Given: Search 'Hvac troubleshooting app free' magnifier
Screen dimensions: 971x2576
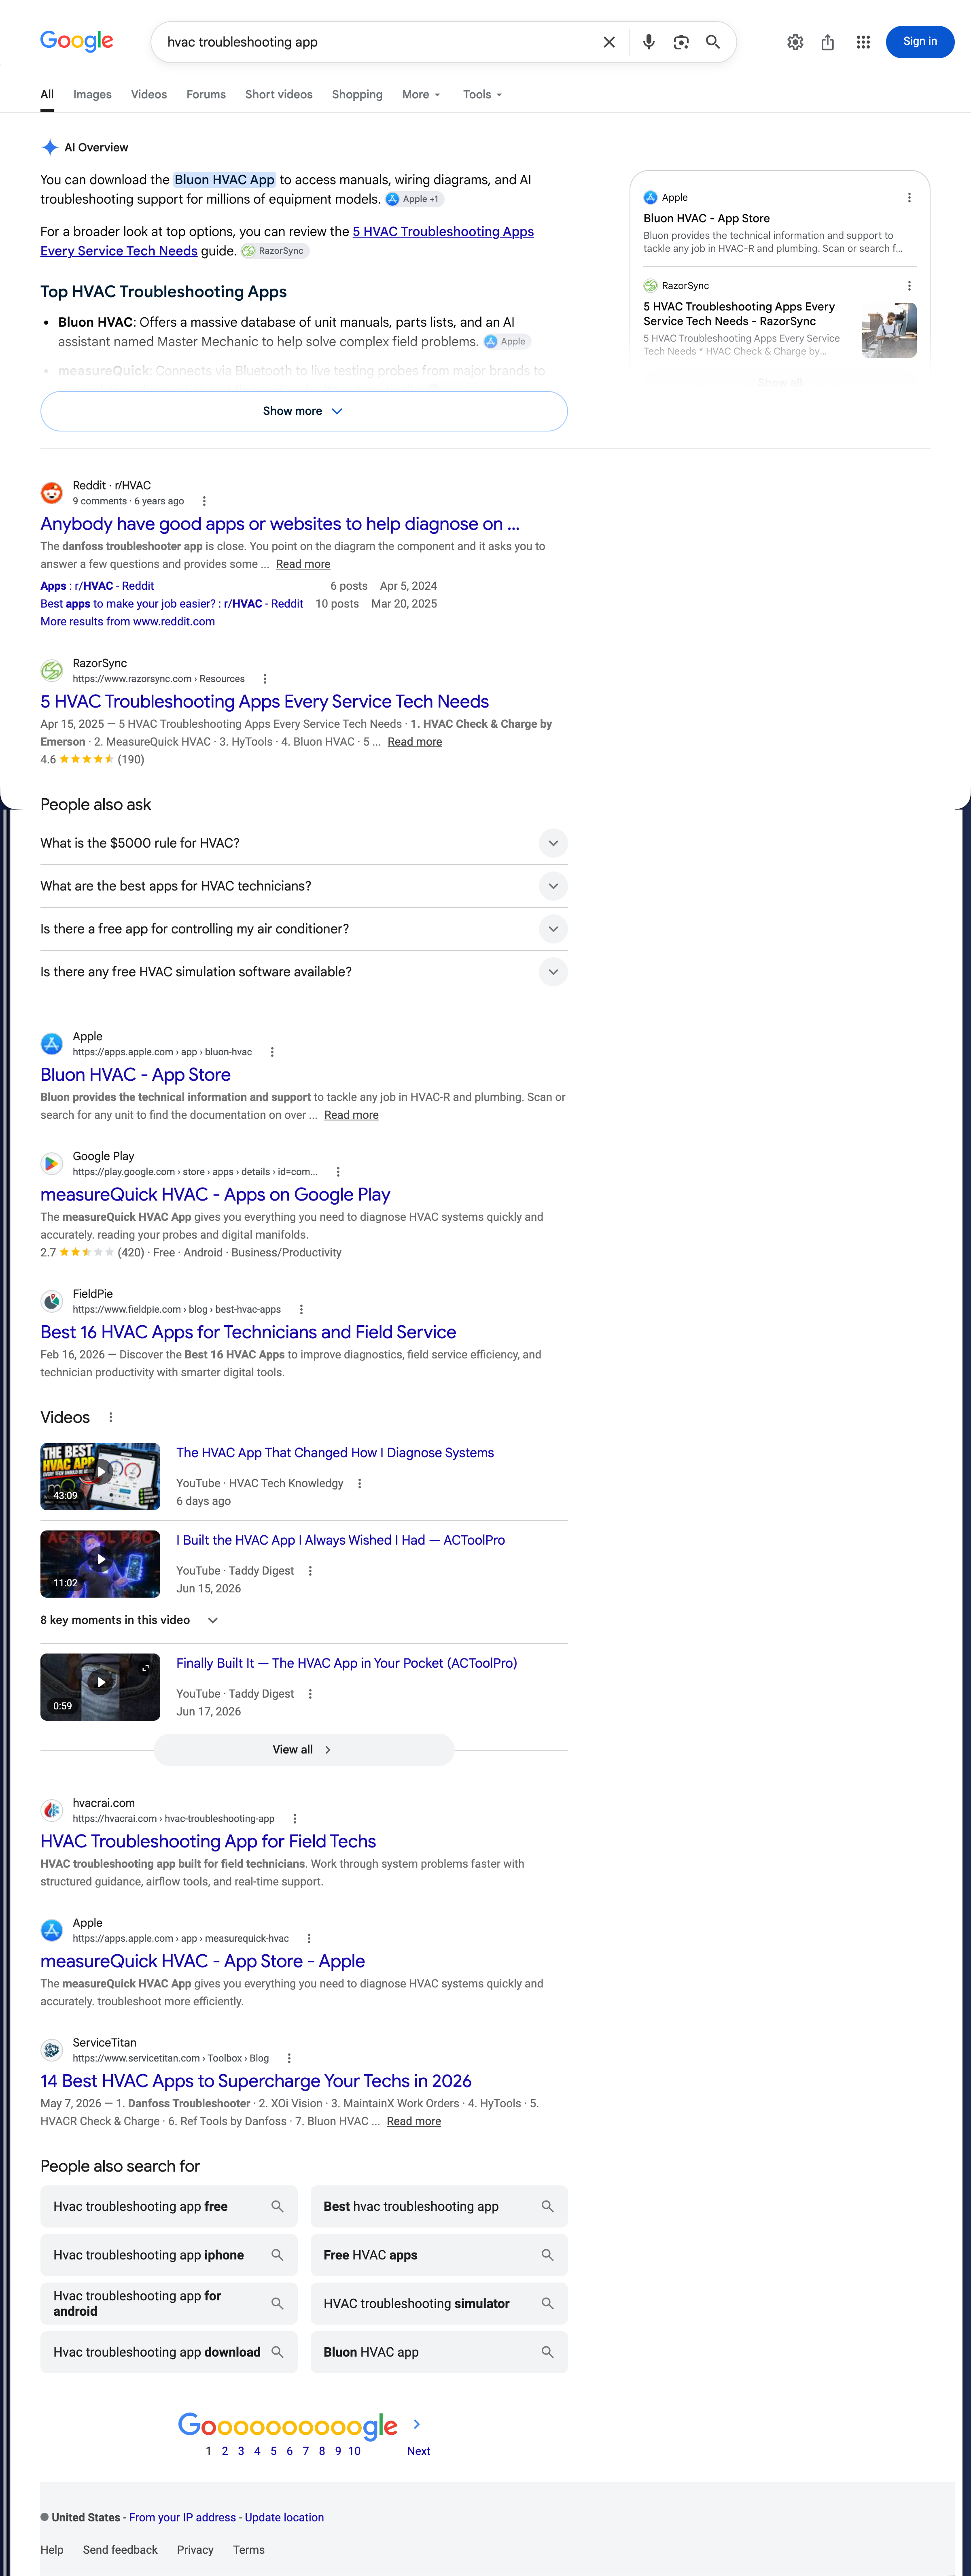Looking at the screenshot, I should click(277, 2206).
